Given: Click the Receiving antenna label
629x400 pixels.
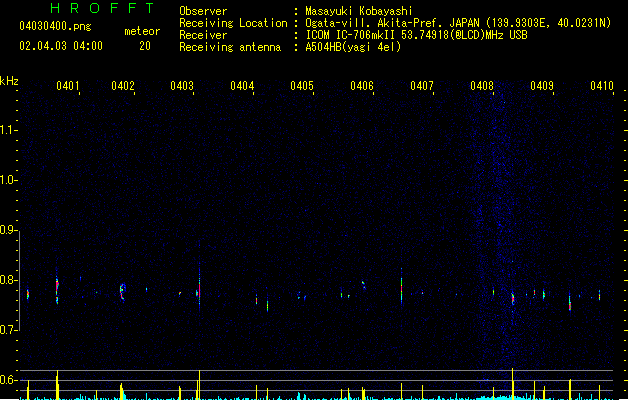Looking at the screenshot, I should point(230,47).
